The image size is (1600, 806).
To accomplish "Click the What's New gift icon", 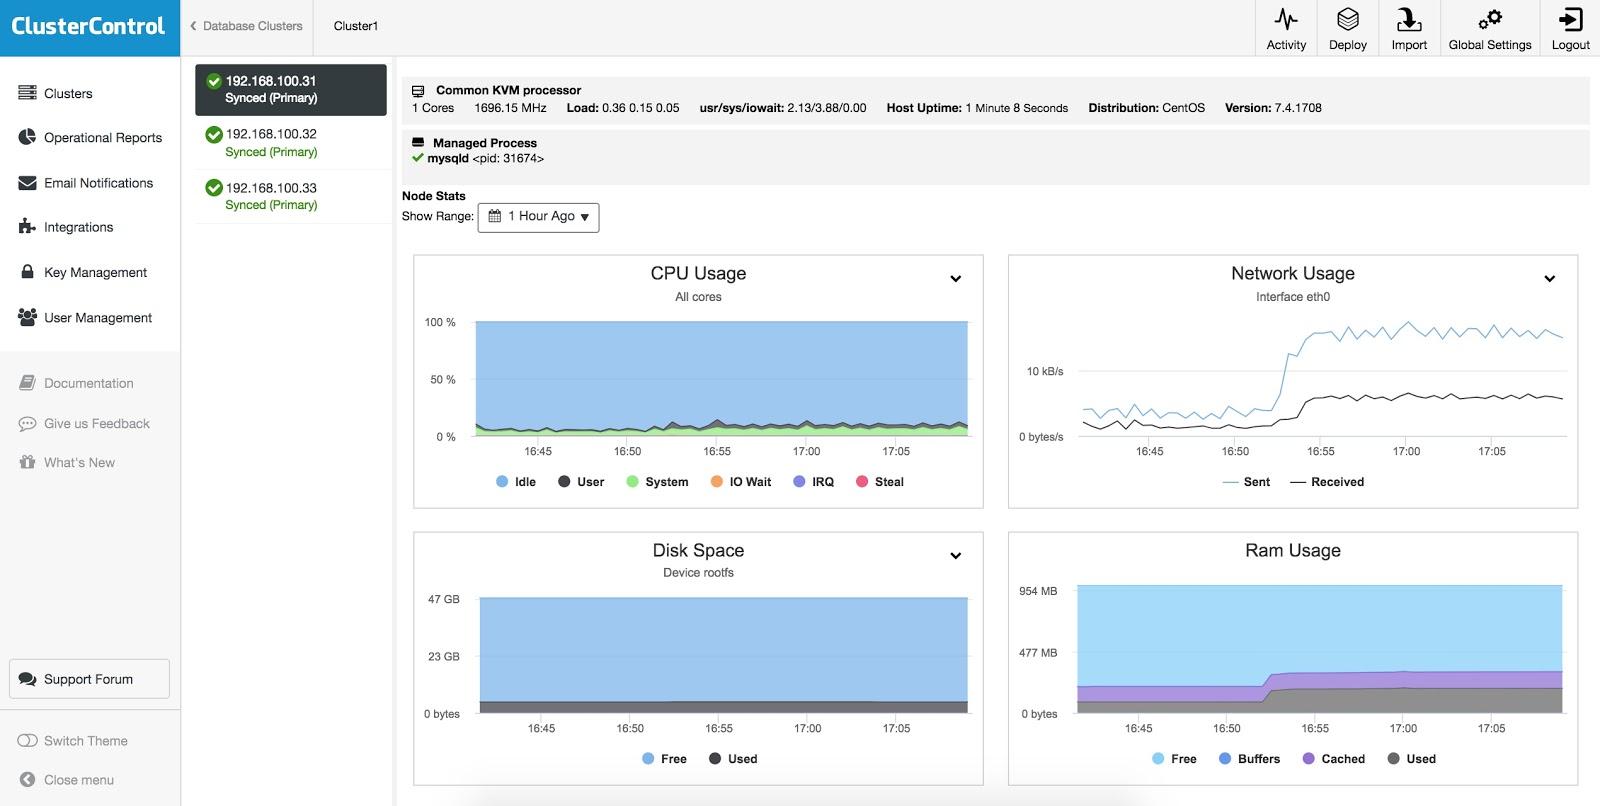I will (27, 462).
